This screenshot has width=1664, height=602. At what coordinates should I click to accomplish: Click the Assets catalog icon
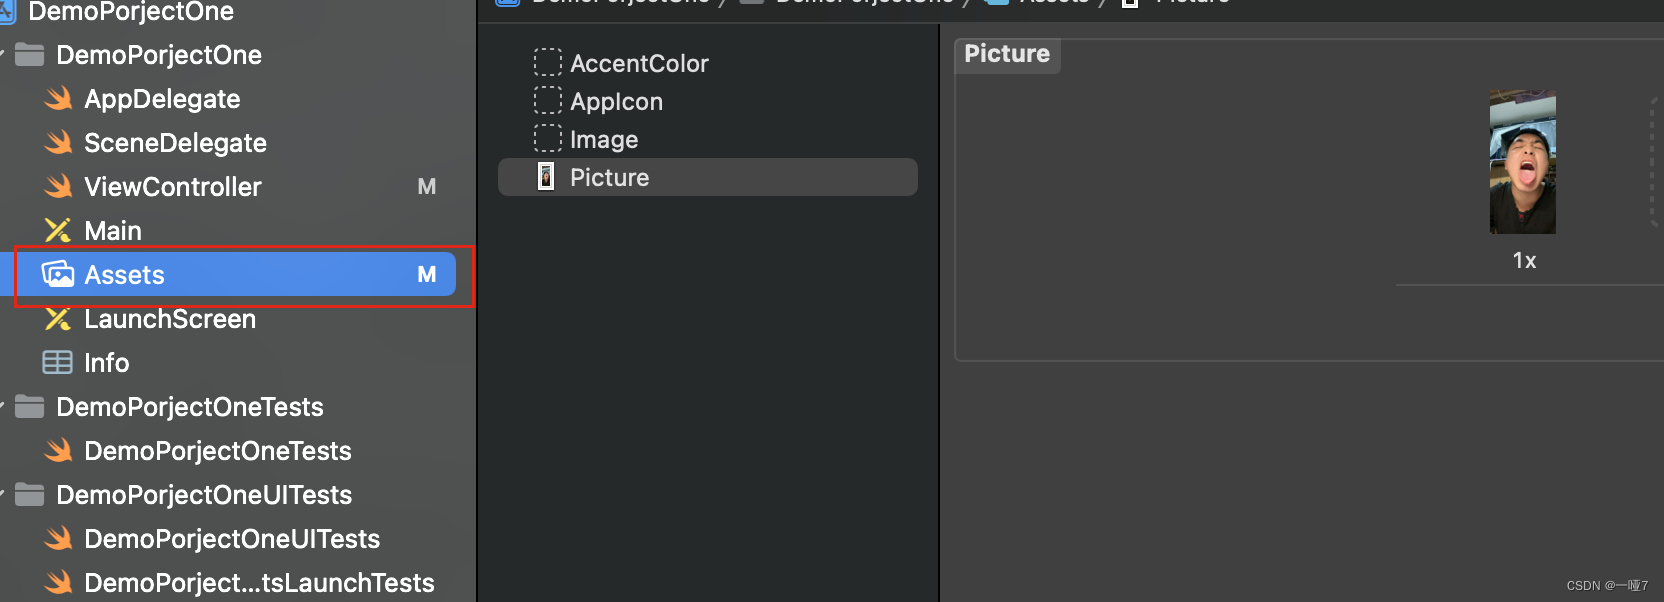[58, 274]
